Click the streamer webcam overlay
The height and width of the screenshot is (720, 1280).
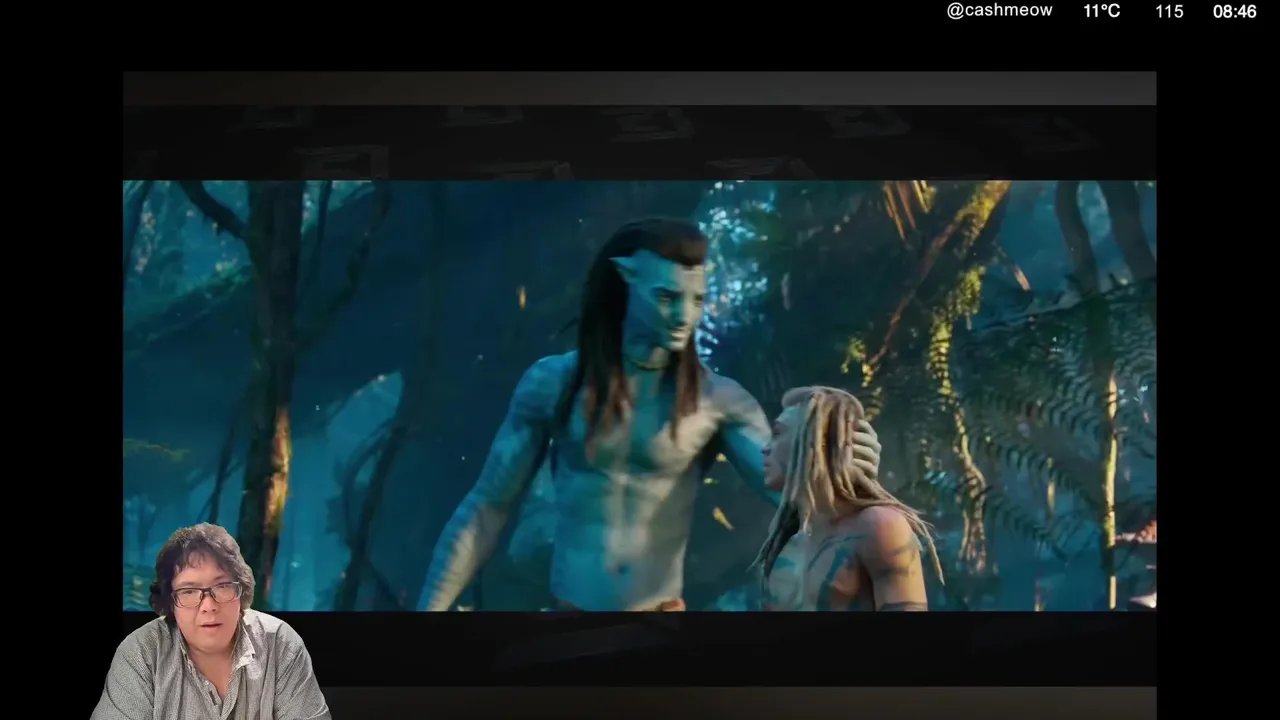[210, 621]
